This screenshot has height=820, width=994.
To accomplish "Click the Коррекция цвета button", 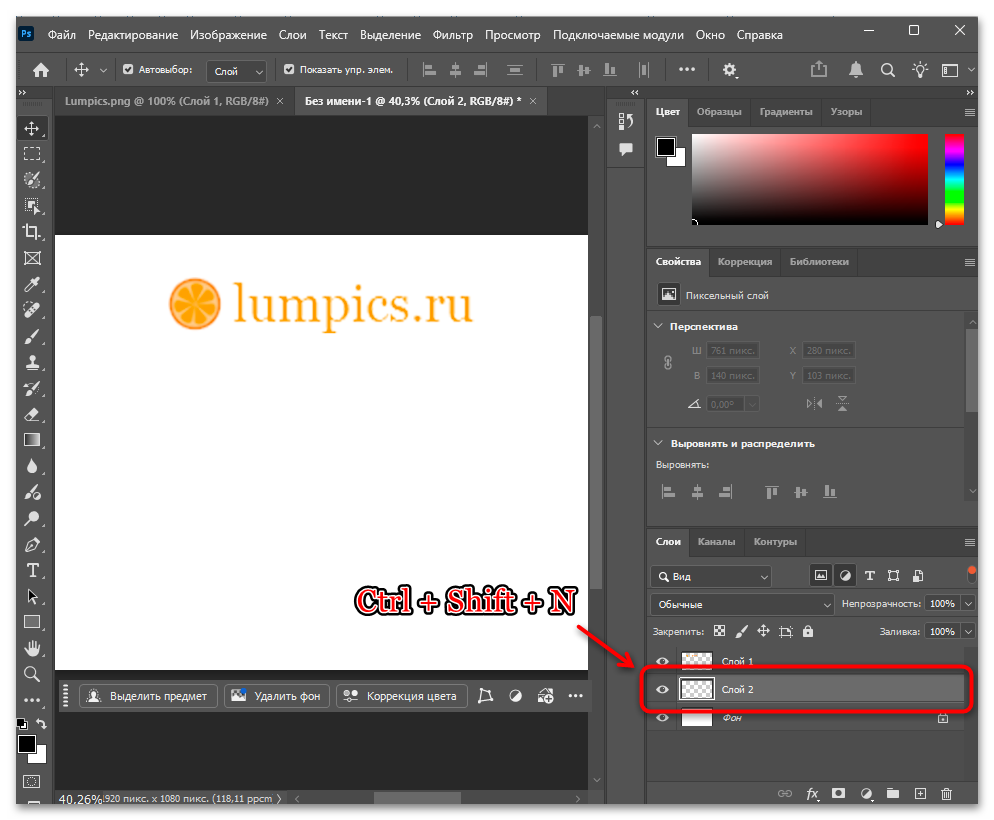I will click(x=401, y=696).
